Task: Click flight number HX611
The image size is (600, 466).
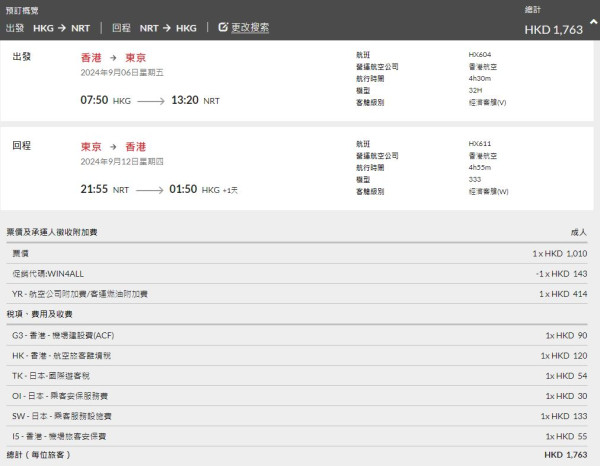Action: 479,144
